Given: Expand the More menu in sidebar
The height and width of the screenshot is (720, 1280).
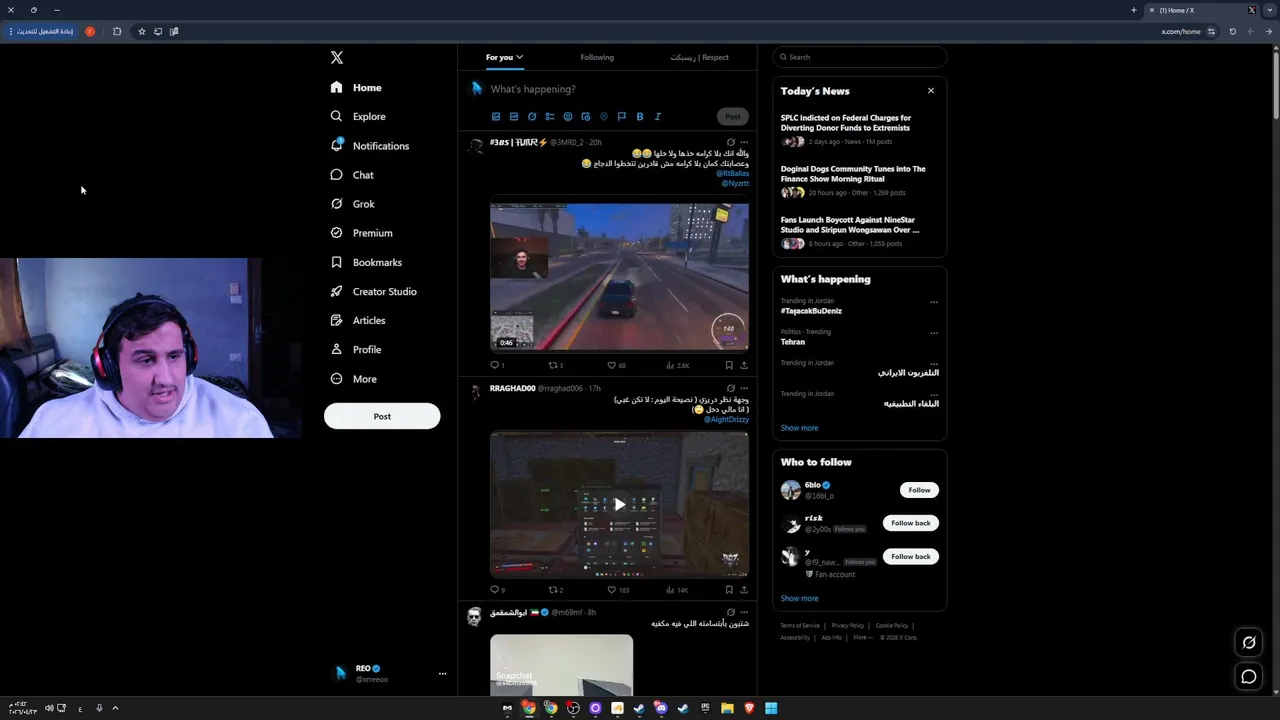Looking at the screenshot, I should (353, 379).
